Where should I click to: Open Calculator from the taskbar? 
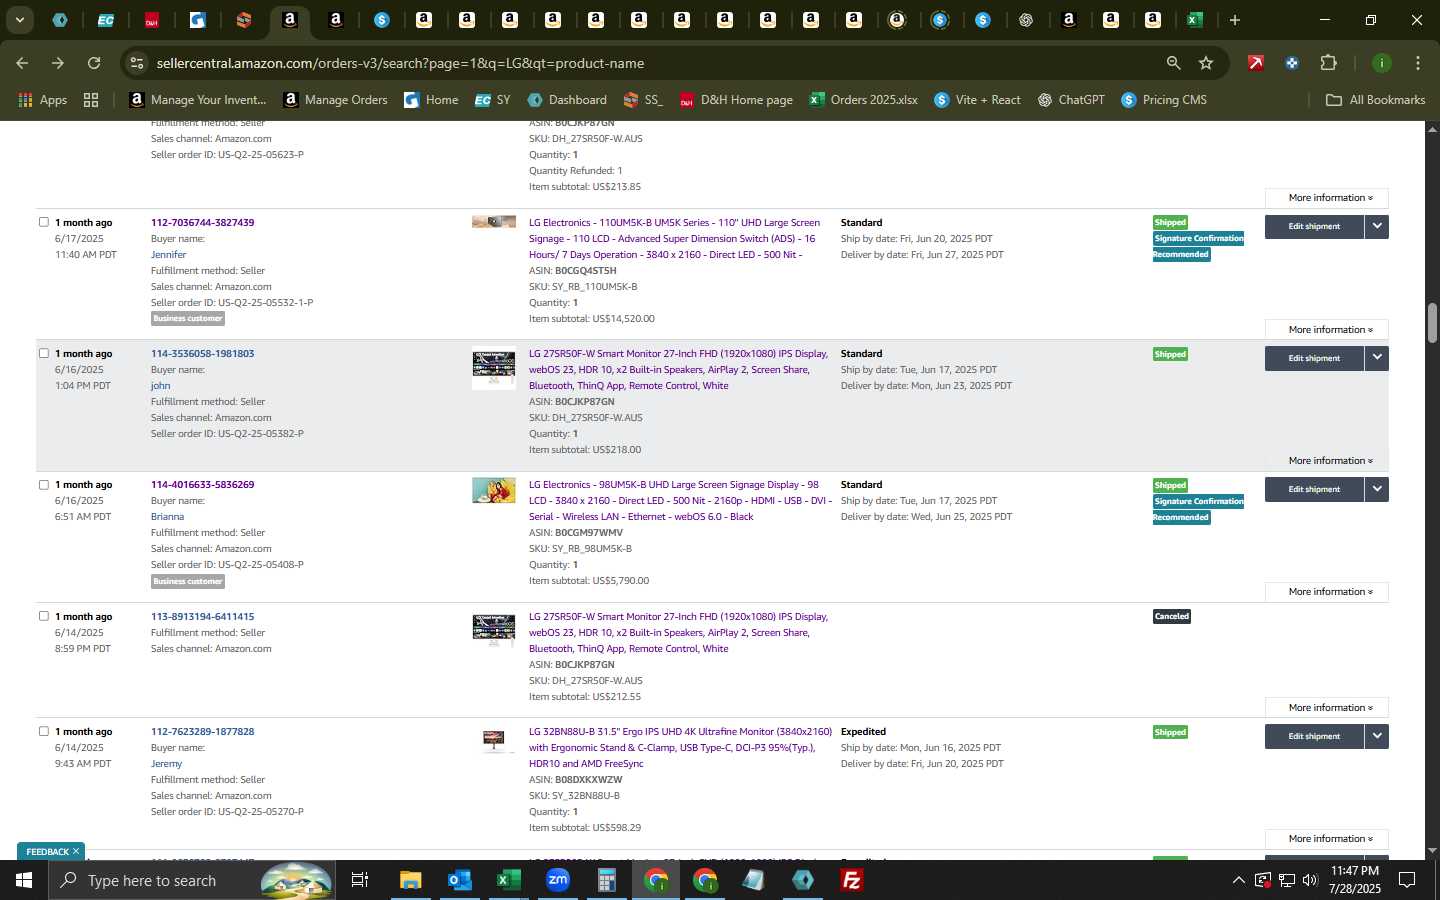607,880
